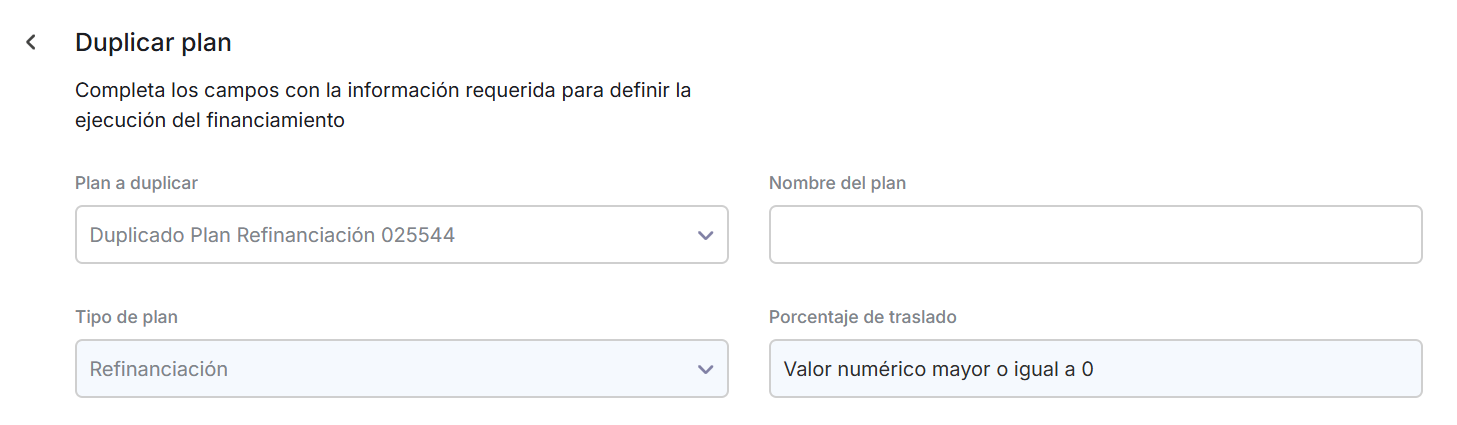The image size is (1457, 425).
Task: Open the Plan a duplicar dropdown
Action: coord(401,235)
